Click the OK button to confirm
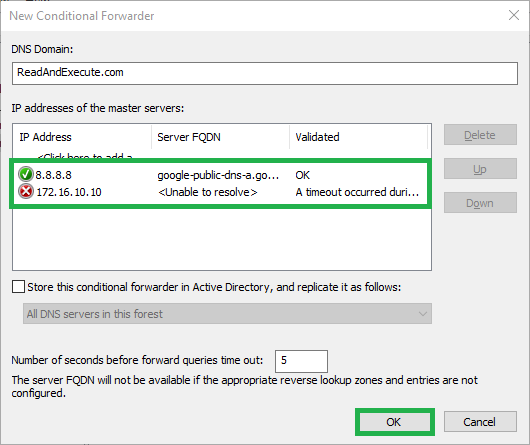 [394, 422]
